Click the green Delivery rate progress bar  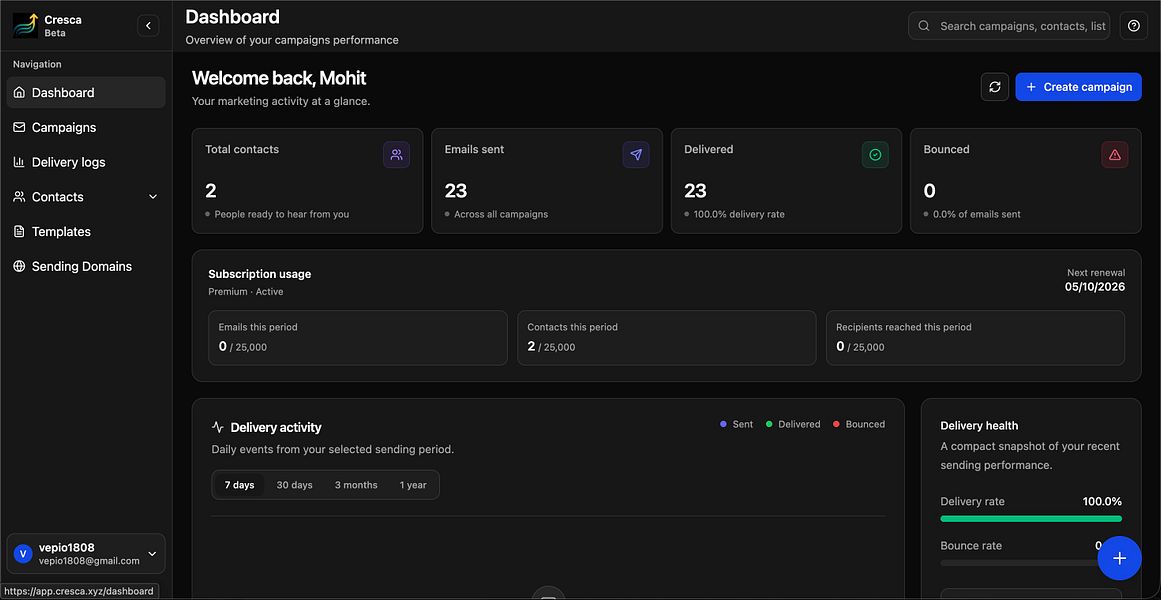[1031, 519]
